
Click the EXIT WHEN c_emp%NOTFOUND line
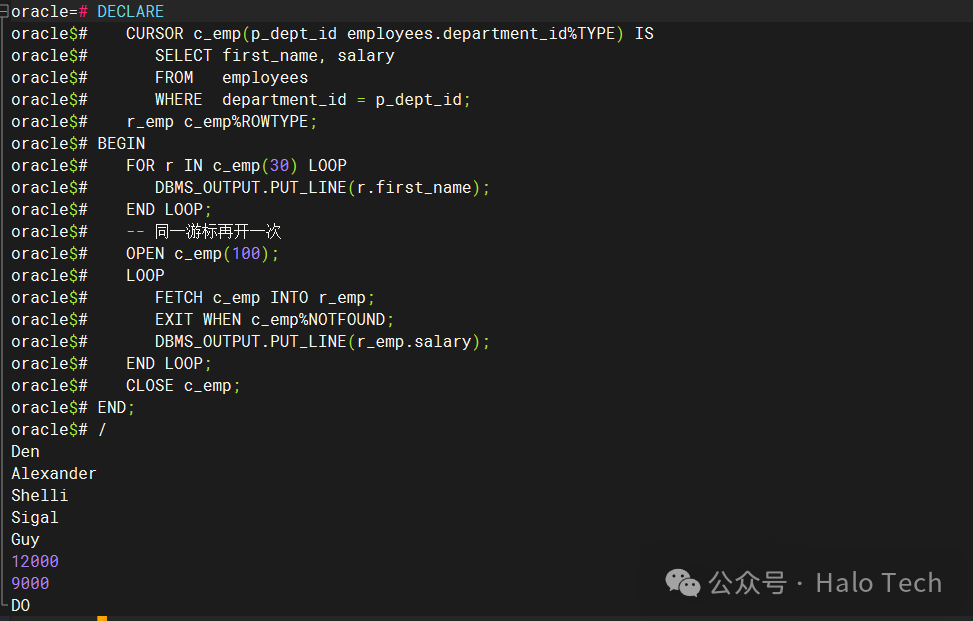click(274, 320)
